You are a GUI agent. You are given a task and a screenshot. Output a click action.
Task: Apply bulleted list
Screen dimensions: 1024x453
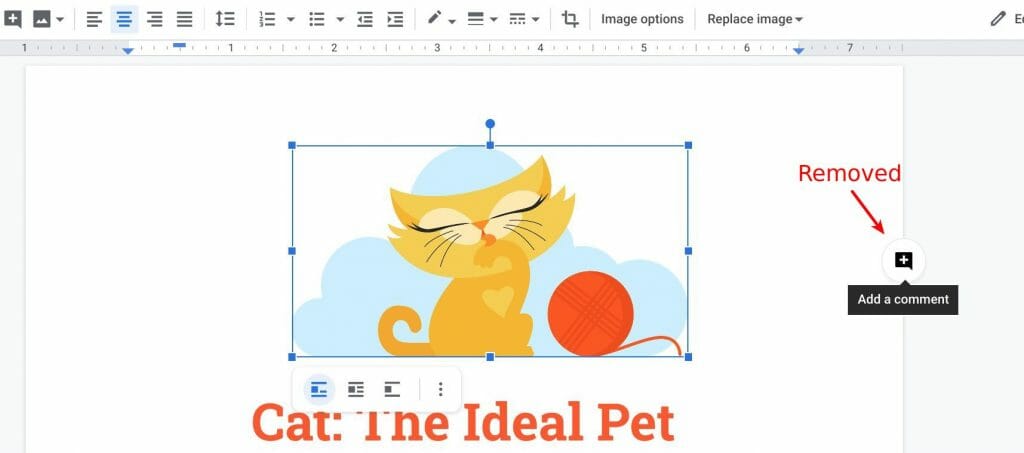[x=317, y=19]
